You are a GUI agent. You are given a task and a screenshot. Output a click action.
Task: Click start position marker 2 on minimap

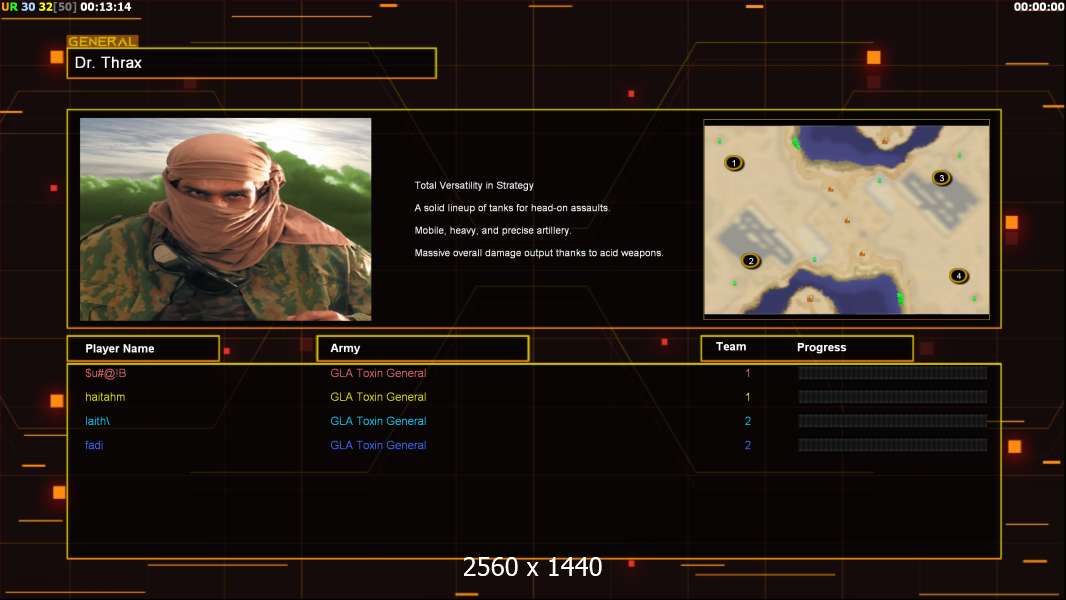click(751, 261)
